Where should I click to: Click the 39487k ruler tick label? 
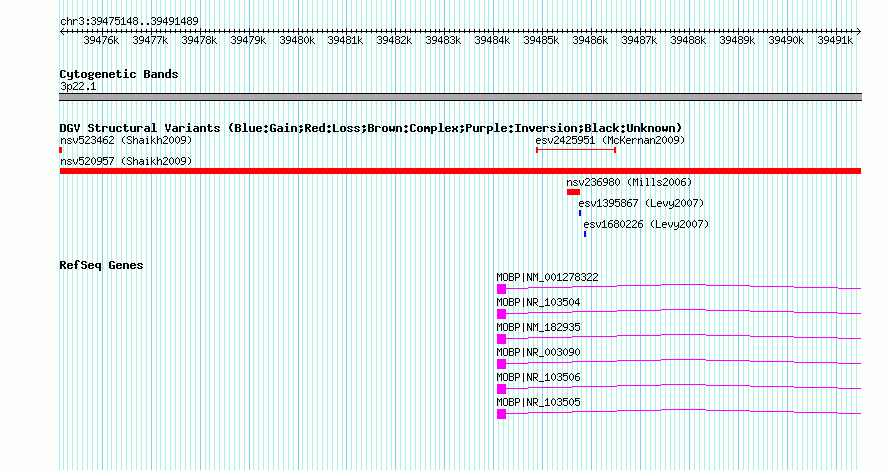(x=639, y=40)
